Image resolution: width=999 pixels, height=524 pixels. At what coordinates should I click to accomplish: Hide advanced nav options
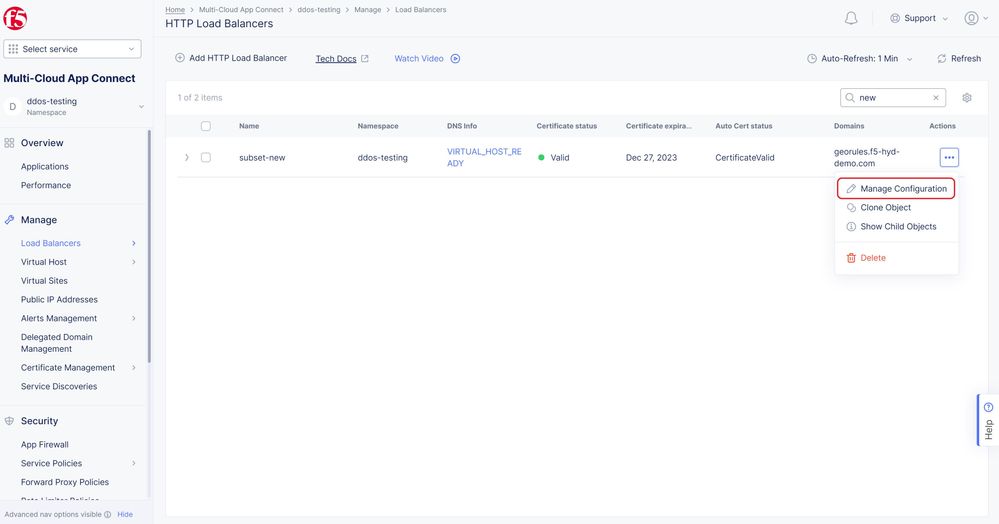[125, 514]
